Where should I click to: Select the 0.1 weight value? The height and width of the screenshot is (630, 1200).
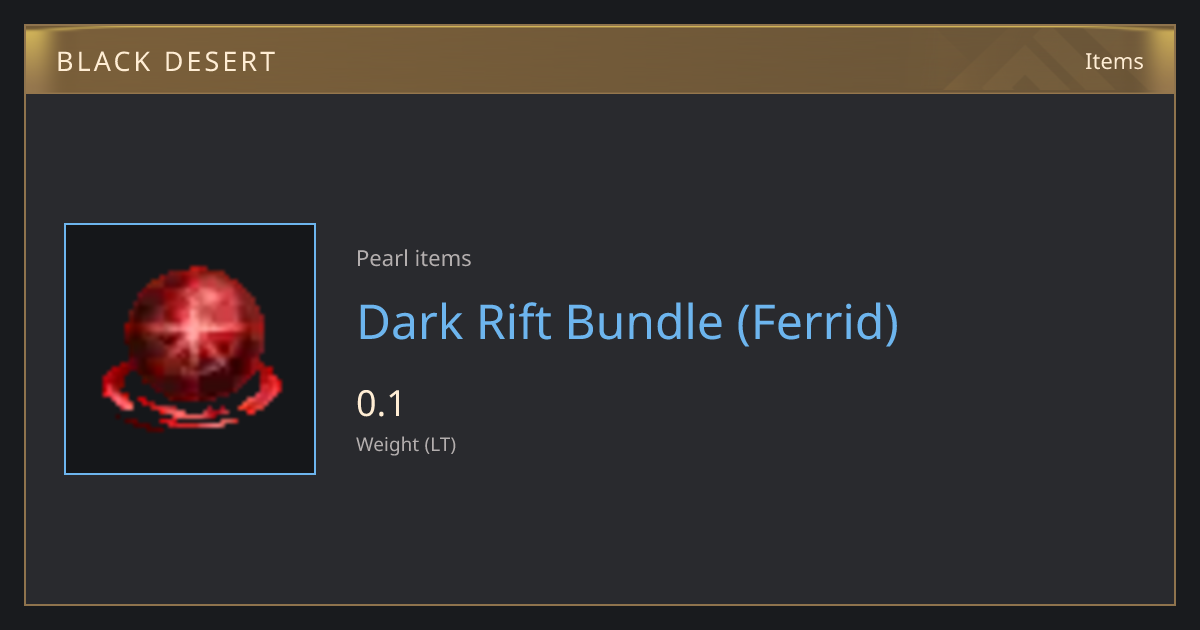(x=380, y=404)
